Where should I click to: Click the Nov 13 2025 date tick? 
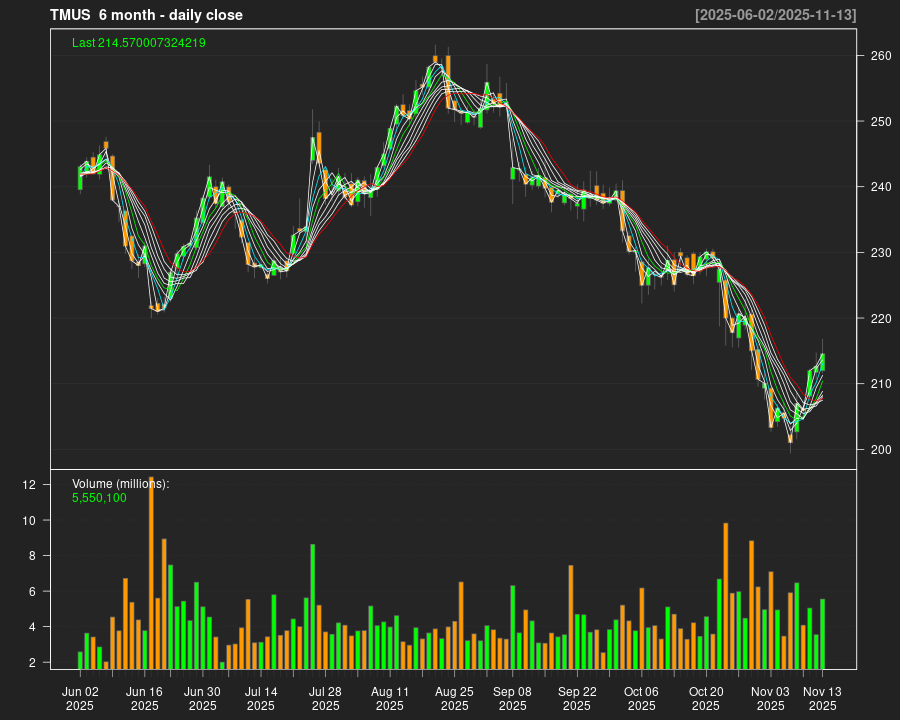coord(822,698)
